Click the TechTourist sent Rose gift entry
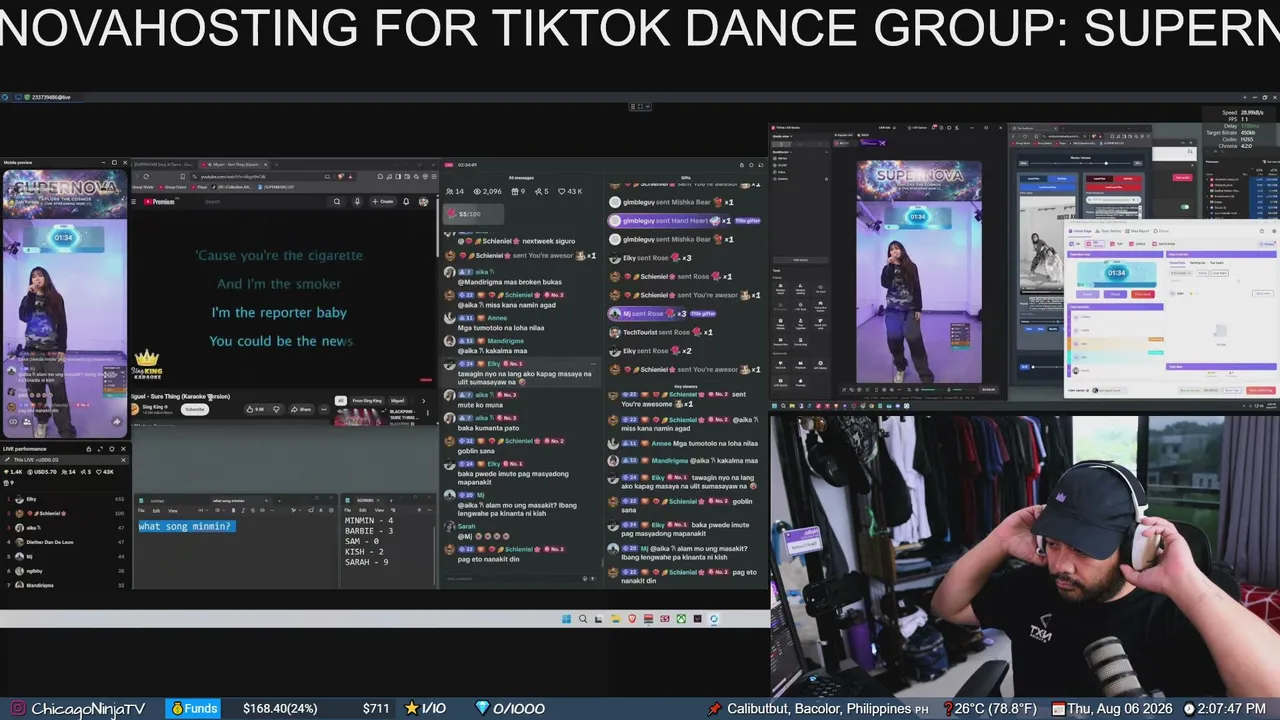Image resolution: width=1280 pixels, height=720 pixels. pos(660,332)
